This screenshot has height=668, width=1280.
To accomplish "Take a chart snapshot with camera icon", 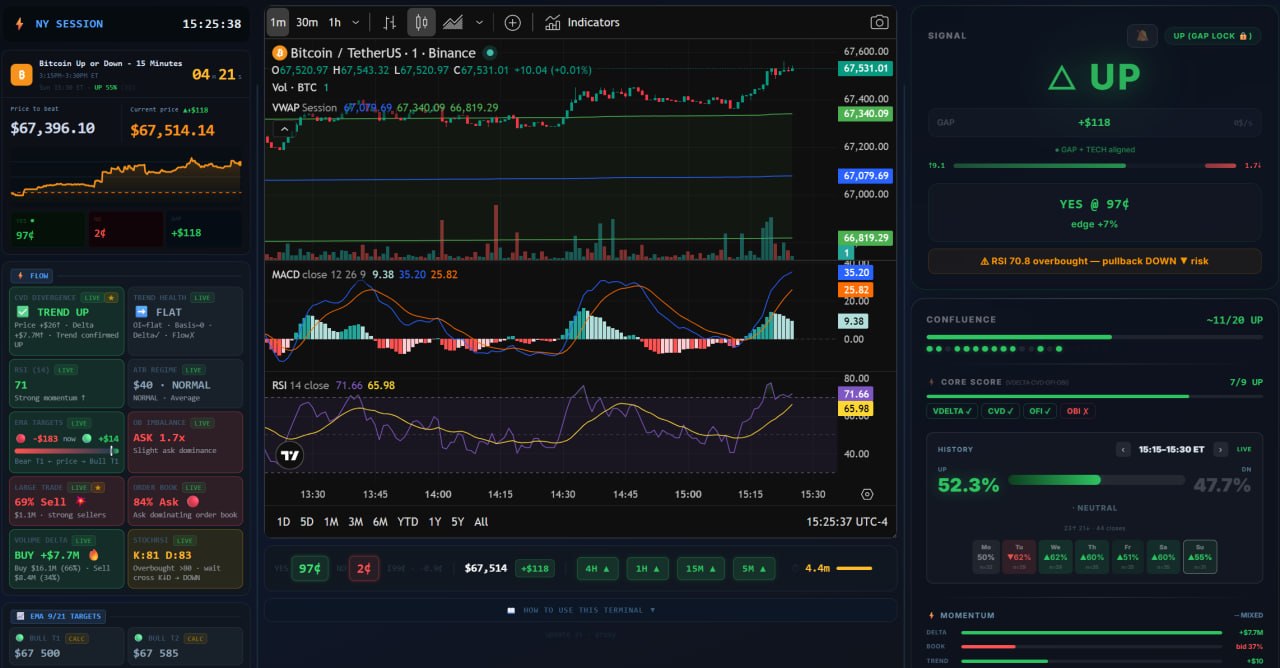I will click(x=879, y=22).
